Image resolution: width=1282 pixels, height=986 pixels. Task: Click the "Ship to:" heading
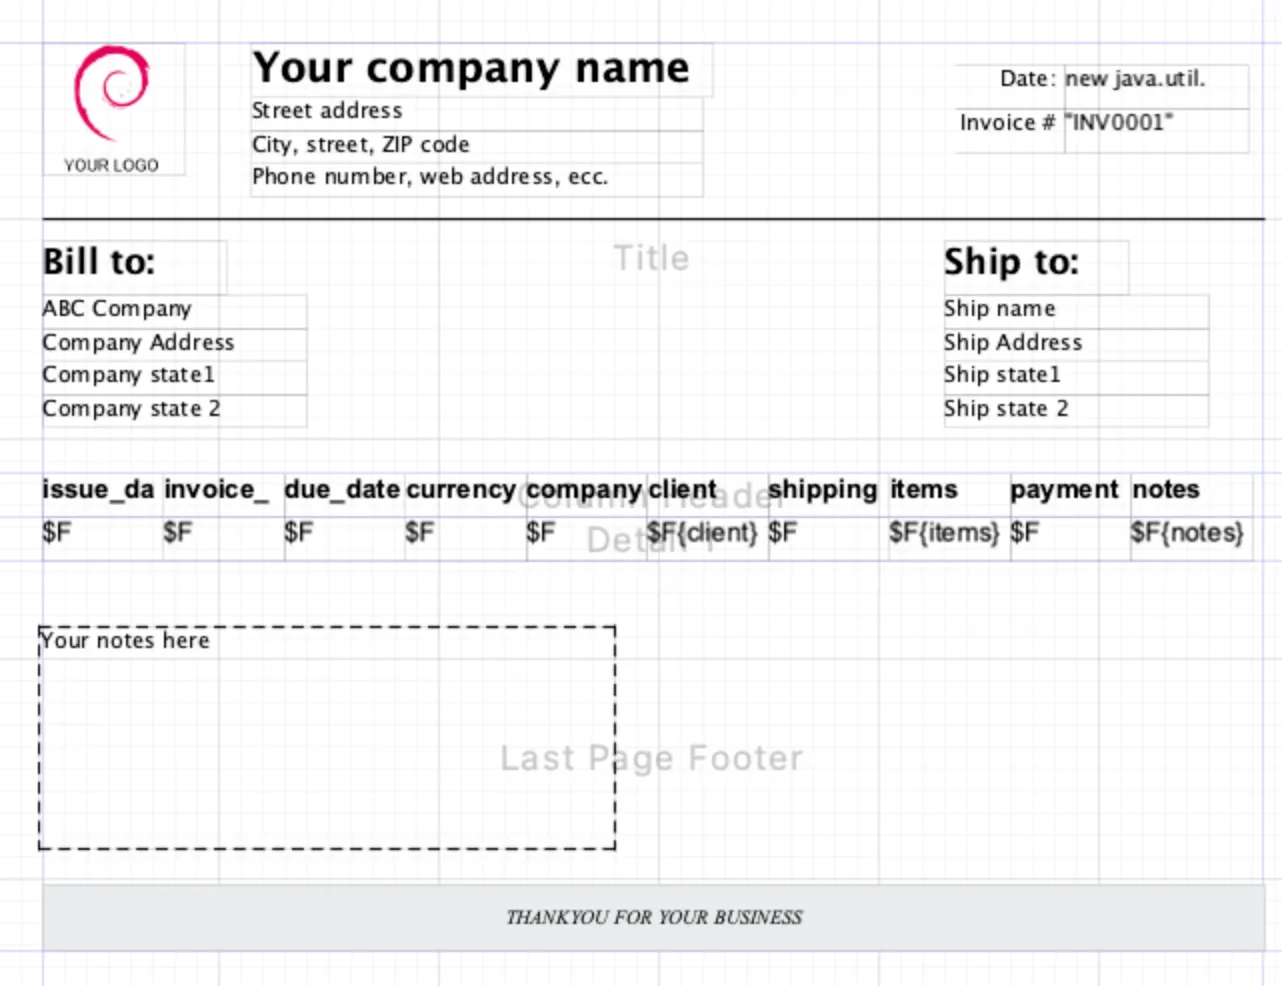(x=1011, y=262)
